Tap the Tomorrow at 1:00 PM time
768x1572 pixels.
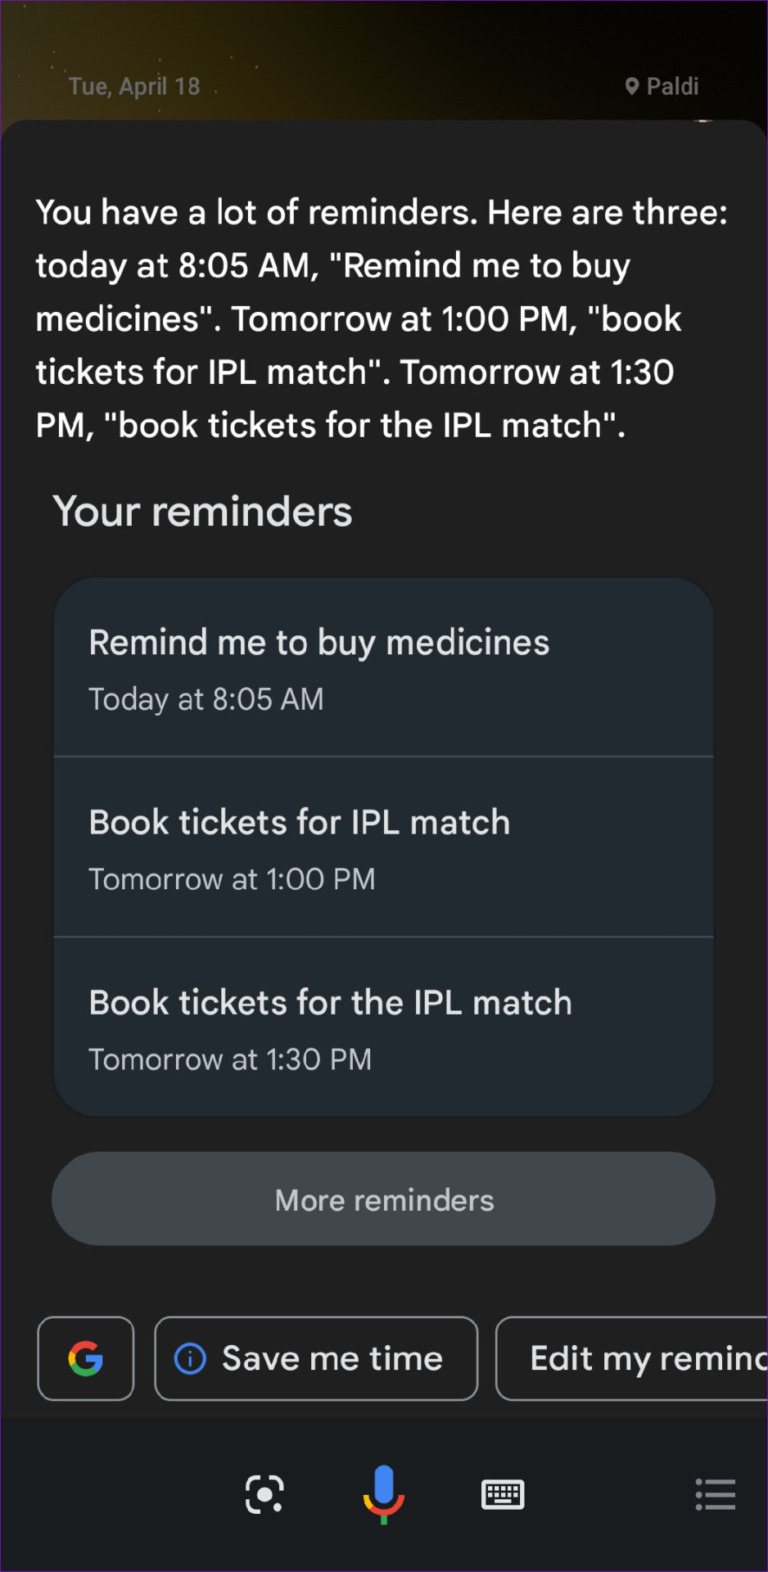tap(232, 880)
